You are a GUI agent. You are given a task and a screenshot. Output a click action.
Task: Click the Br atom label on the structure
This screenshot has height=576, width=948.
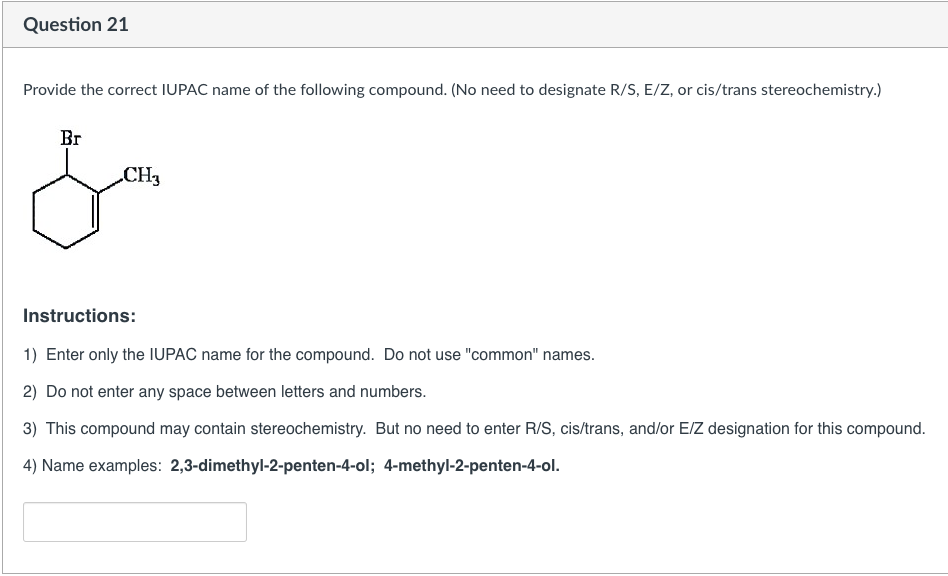click(70, 139)
